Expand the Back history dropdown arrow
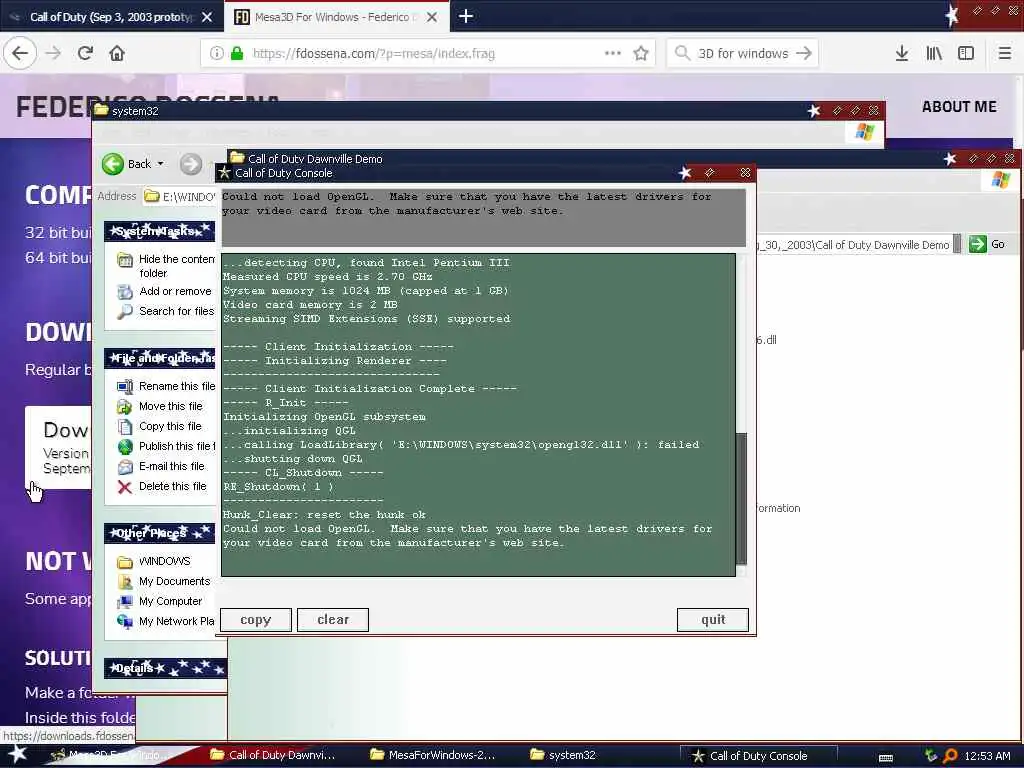The height and width of the screenshot is (768, 1024). (161, 164)
